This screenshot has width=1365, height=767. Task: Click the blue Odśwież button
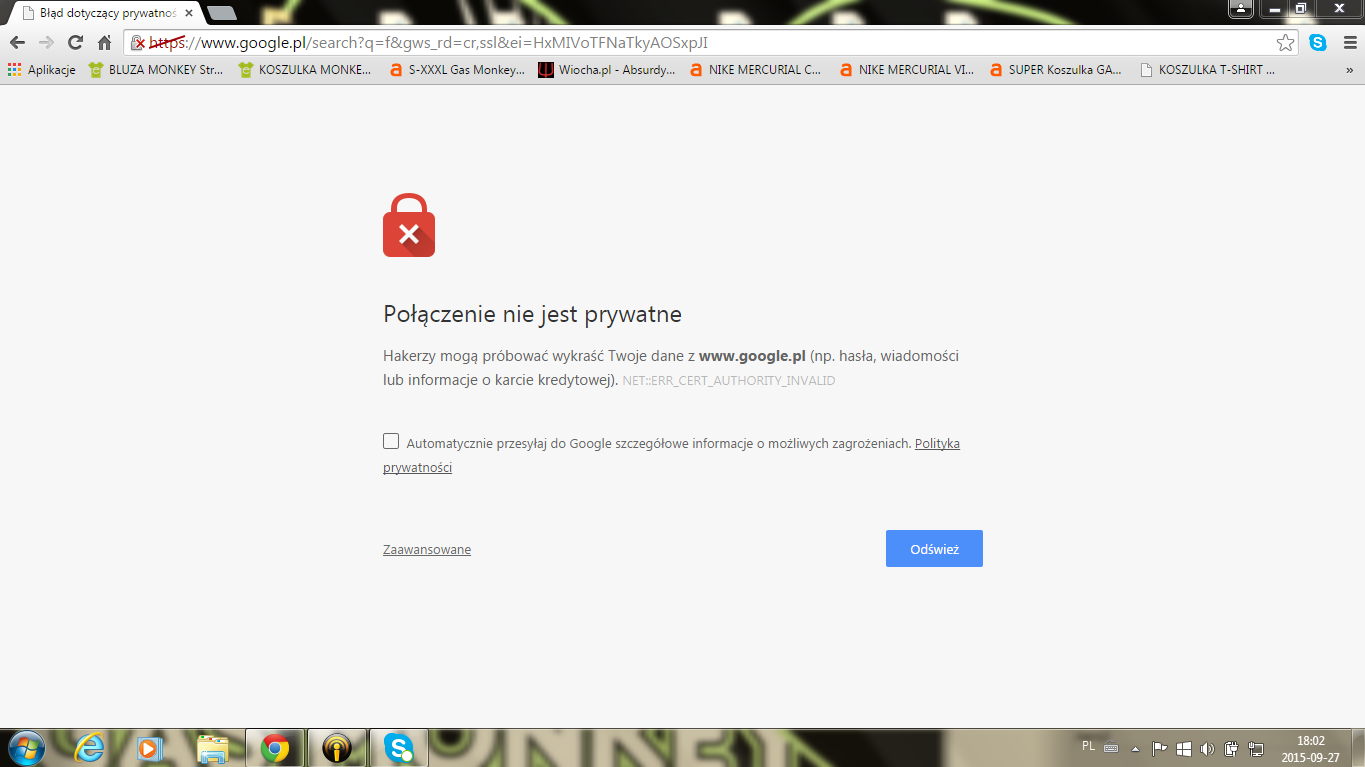tap(934, 548)
